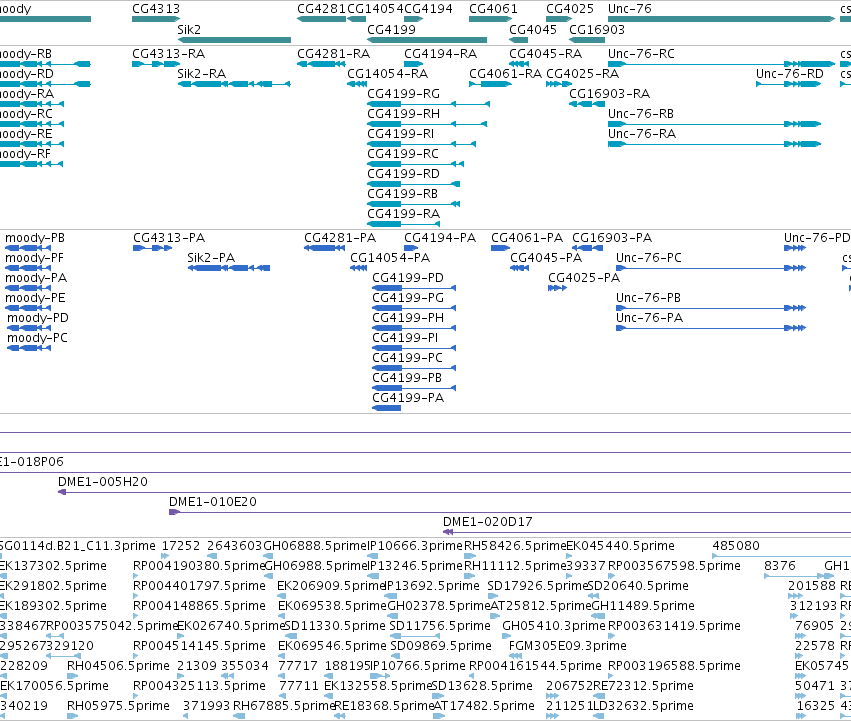Click the CG4025-RA transcript label

tap(582, 74)
